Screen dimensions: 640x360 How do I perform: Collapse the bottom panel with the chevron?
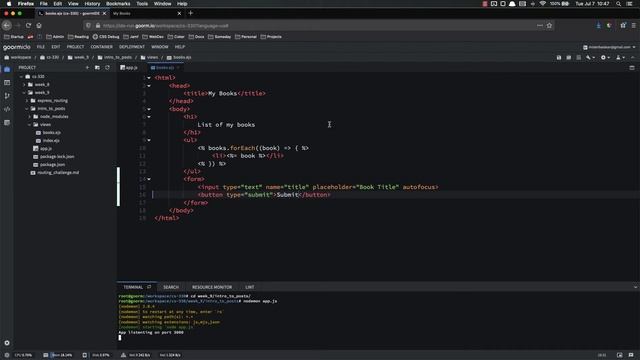click(635, 287)
